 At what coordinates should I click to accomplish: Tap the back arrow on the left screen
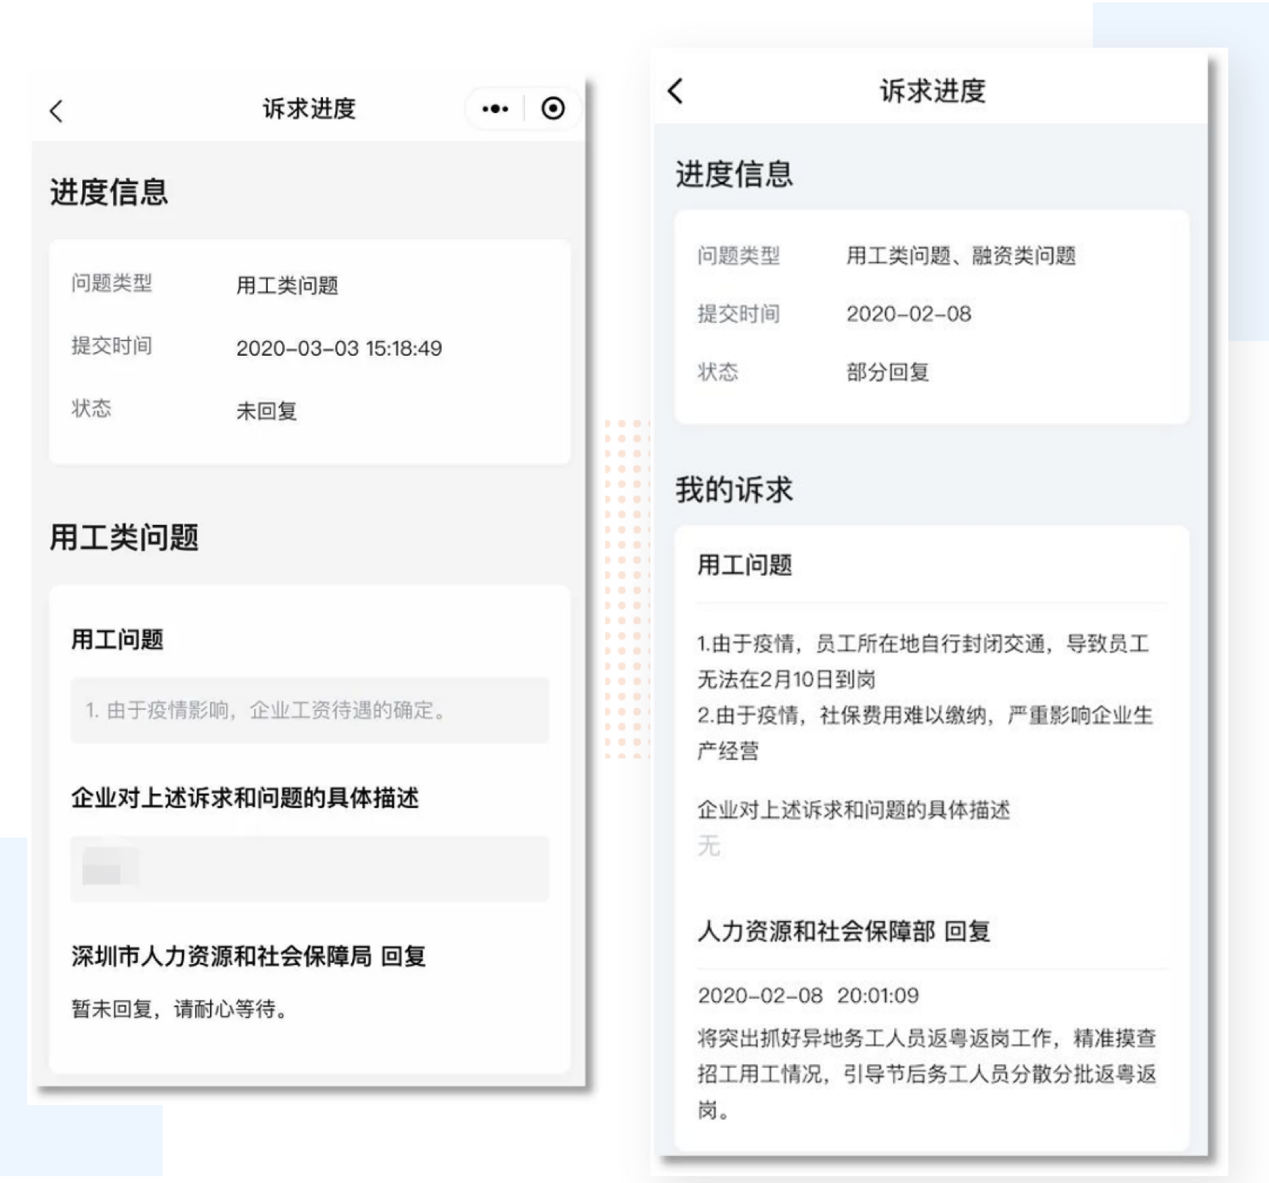tap(57, 111)
